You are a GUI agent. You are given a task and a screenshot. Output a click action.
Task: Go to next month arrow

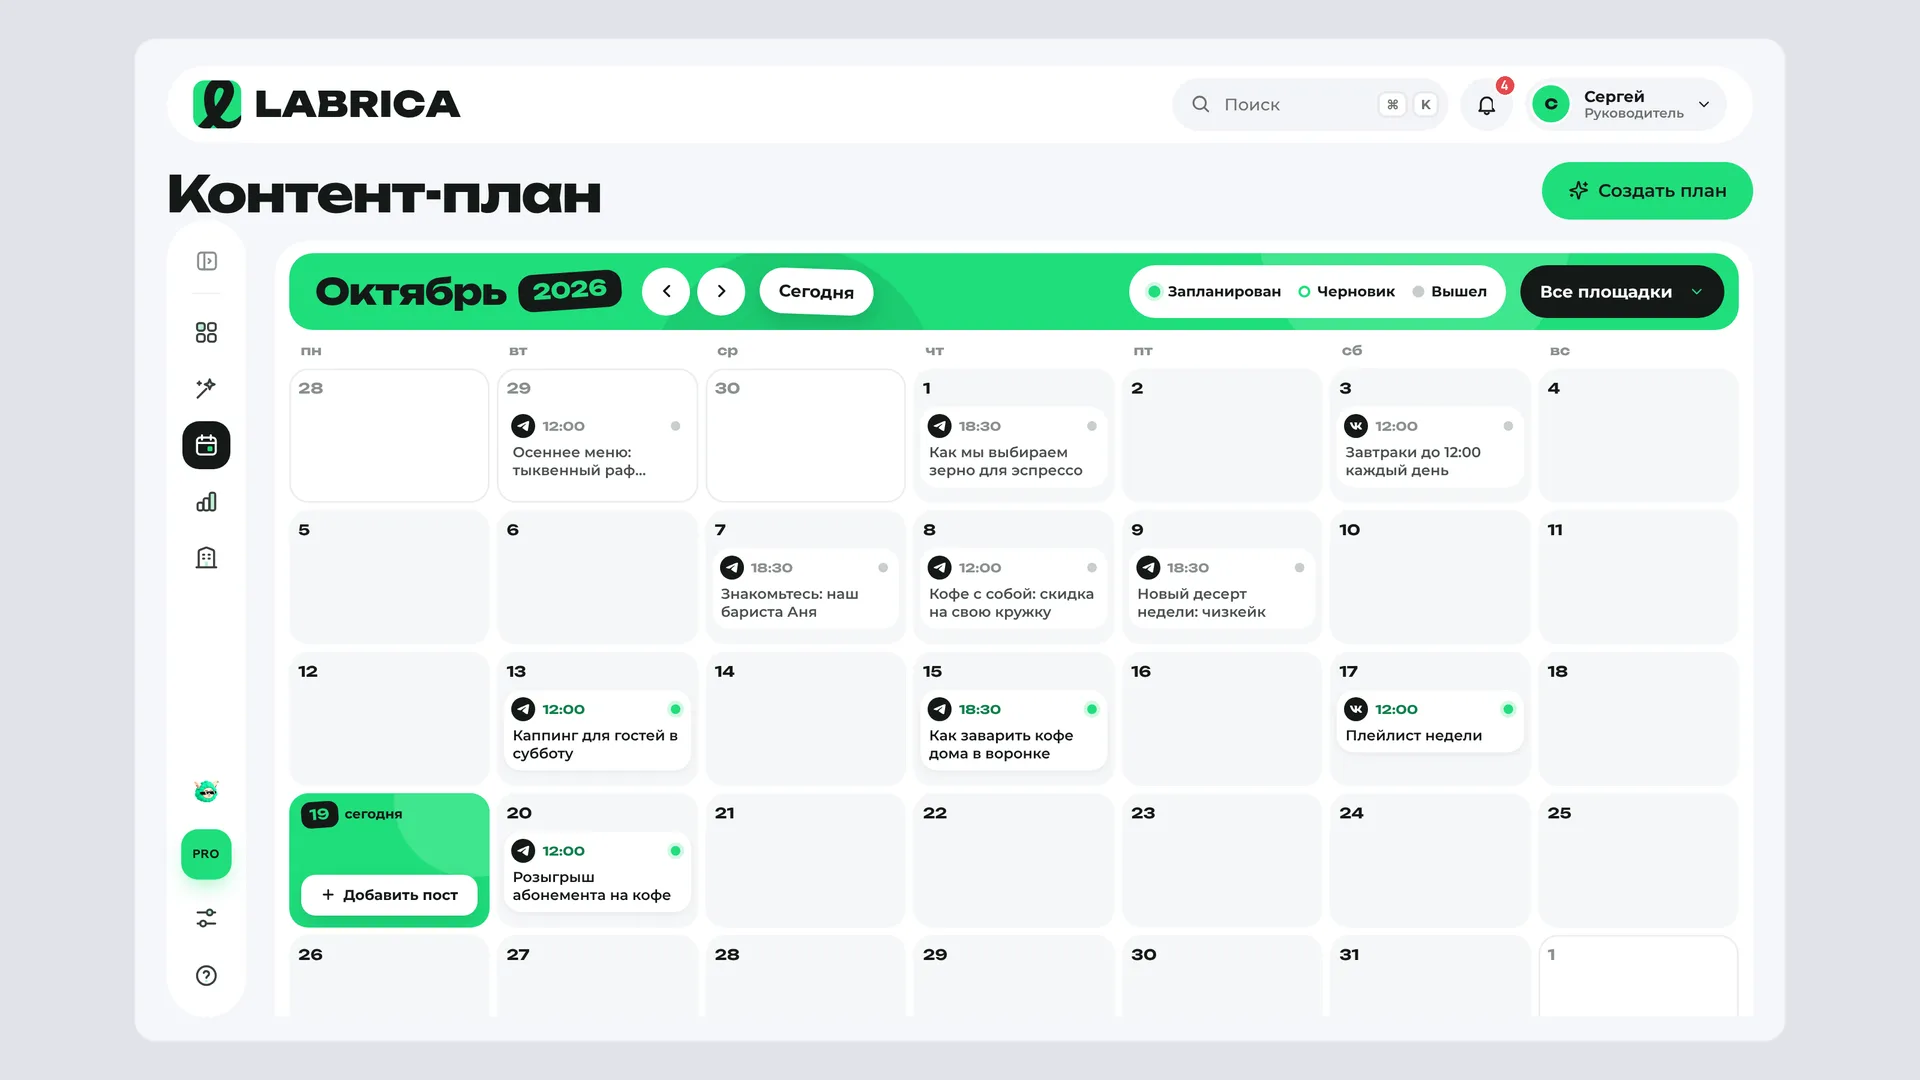point(721,292)
